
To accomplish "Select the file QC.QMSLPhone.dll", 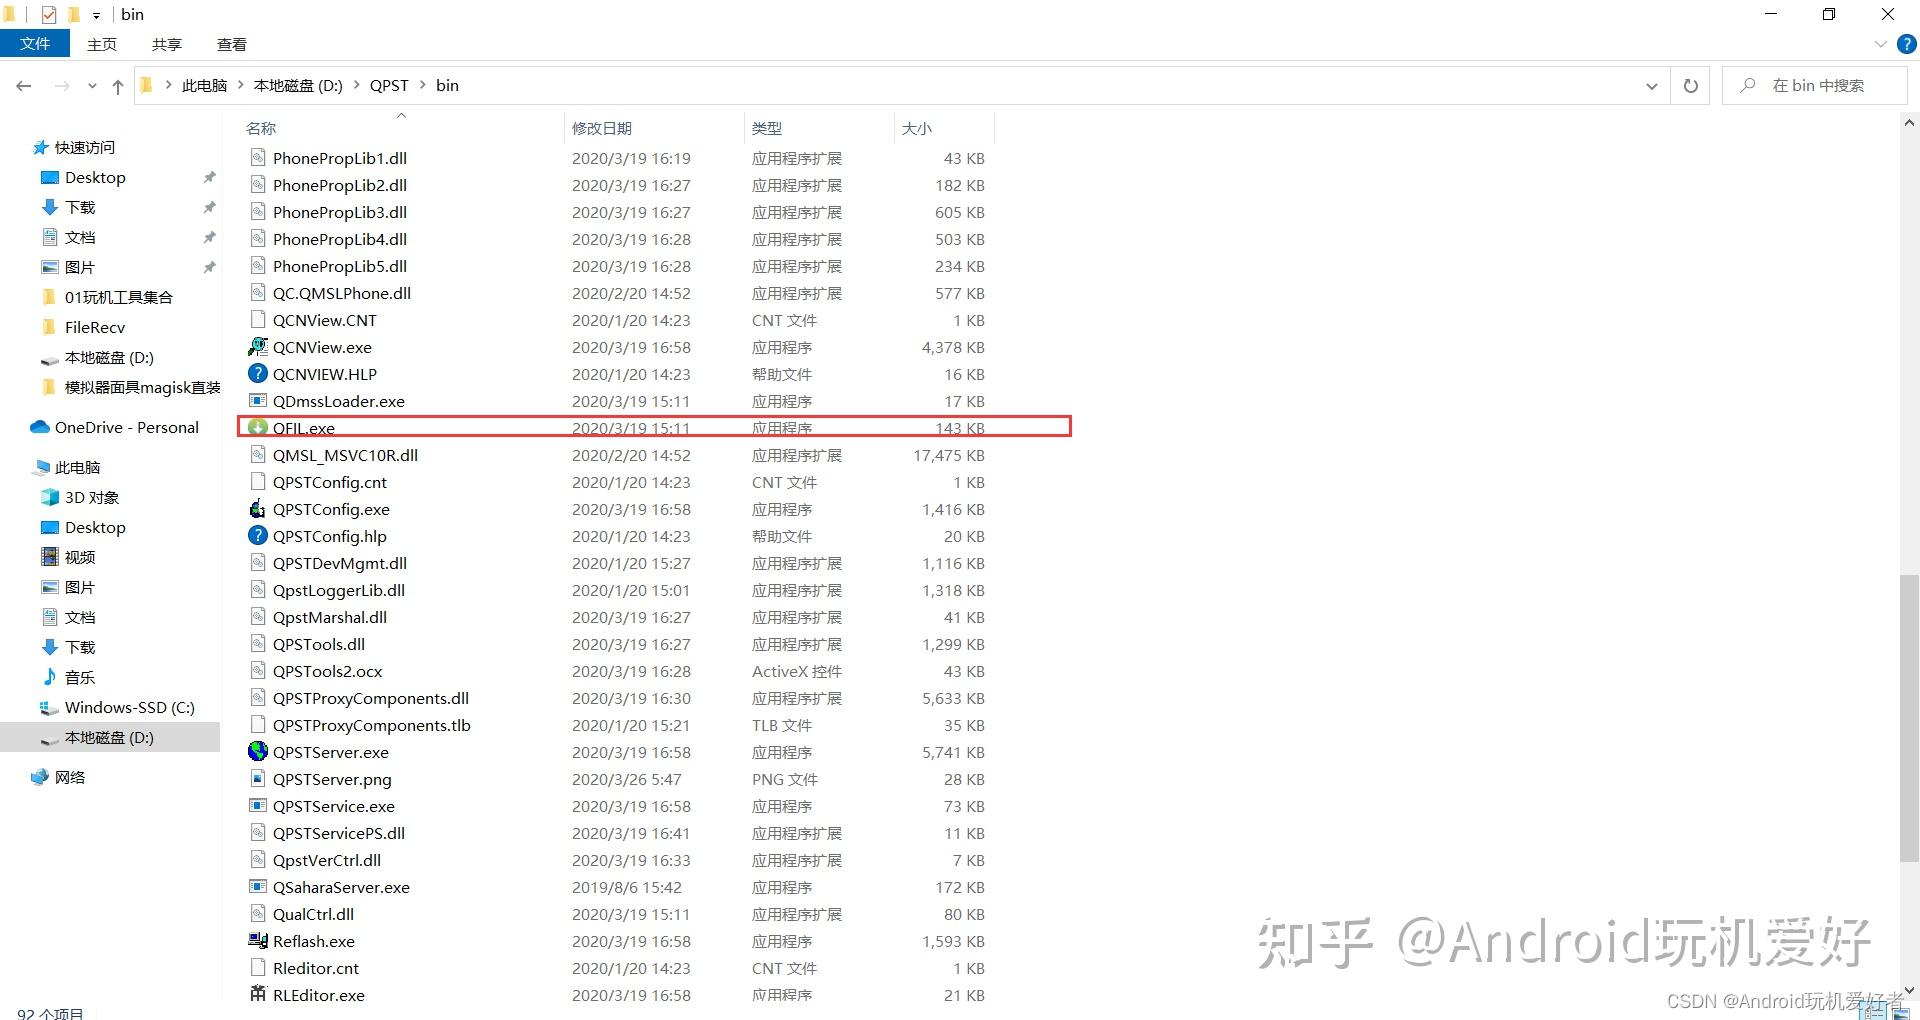I will click(342, 293).
